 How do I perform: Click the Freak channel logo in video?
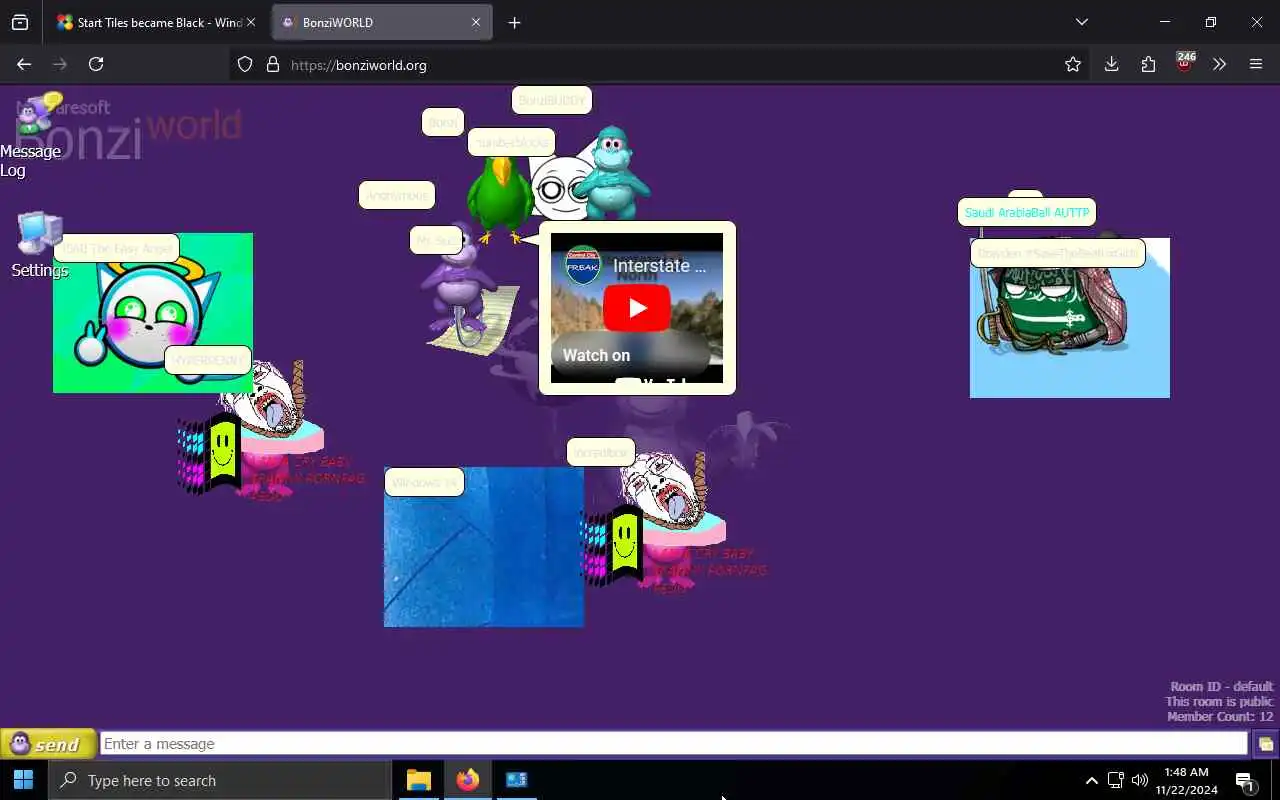[583, 266]
